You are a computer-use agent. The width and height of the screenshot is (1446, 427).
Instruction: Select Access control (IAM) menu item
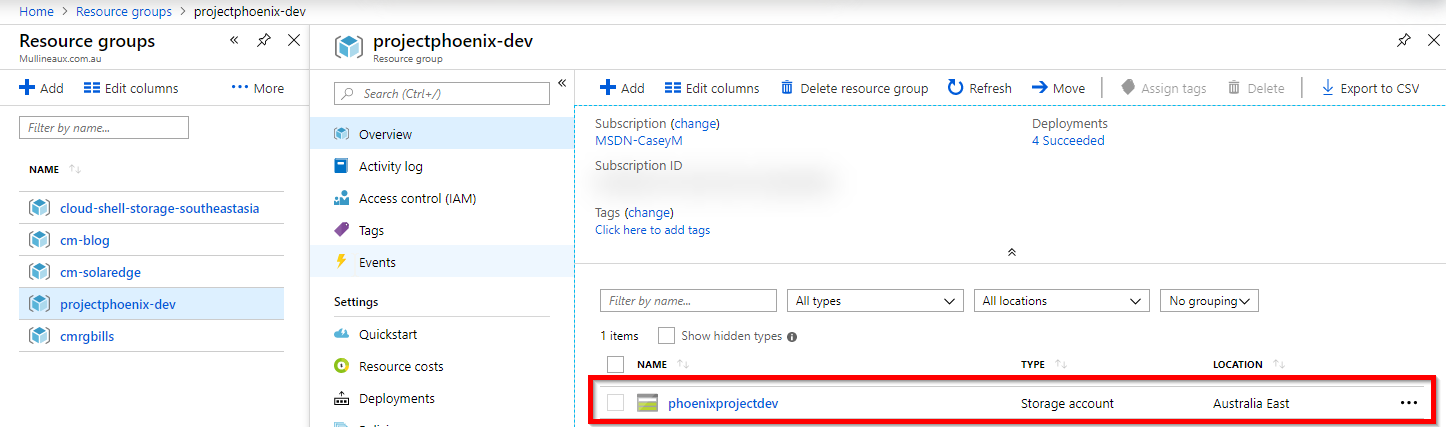point(417,198)
